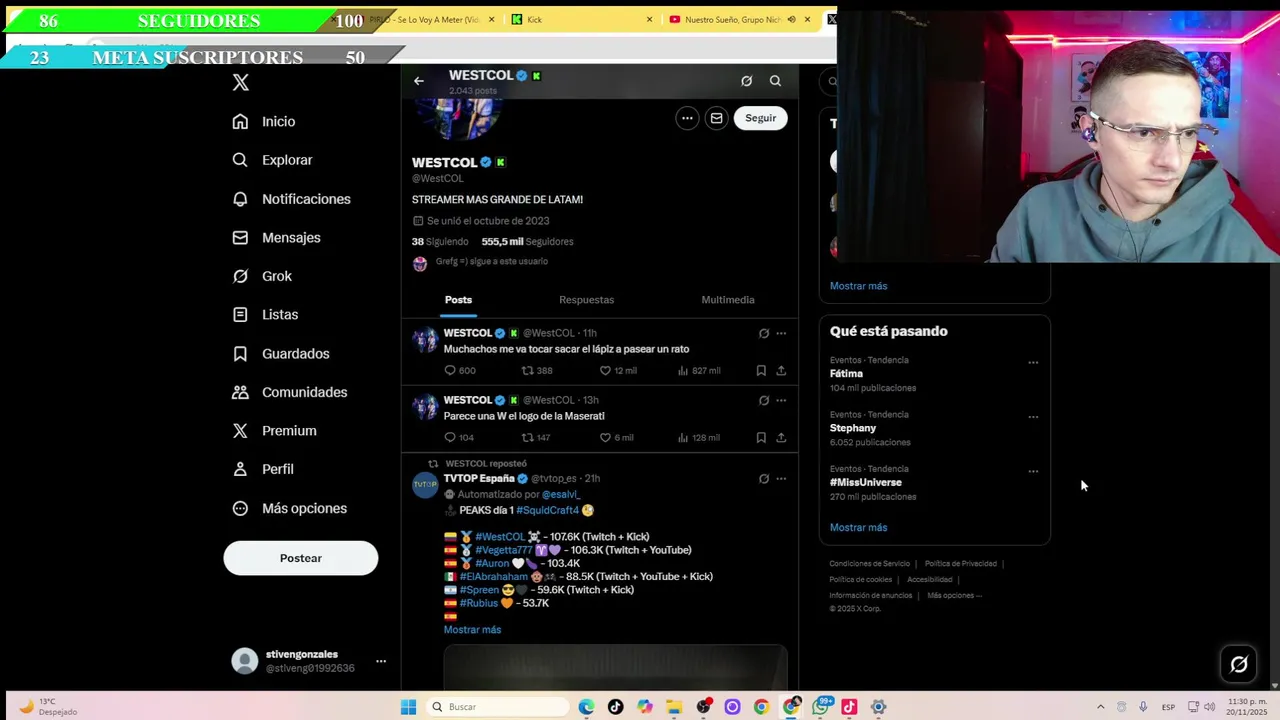Mute the Nuestro Sueño browser tab audio
This screenshot has height=720, width=1280.
[791, 19]
